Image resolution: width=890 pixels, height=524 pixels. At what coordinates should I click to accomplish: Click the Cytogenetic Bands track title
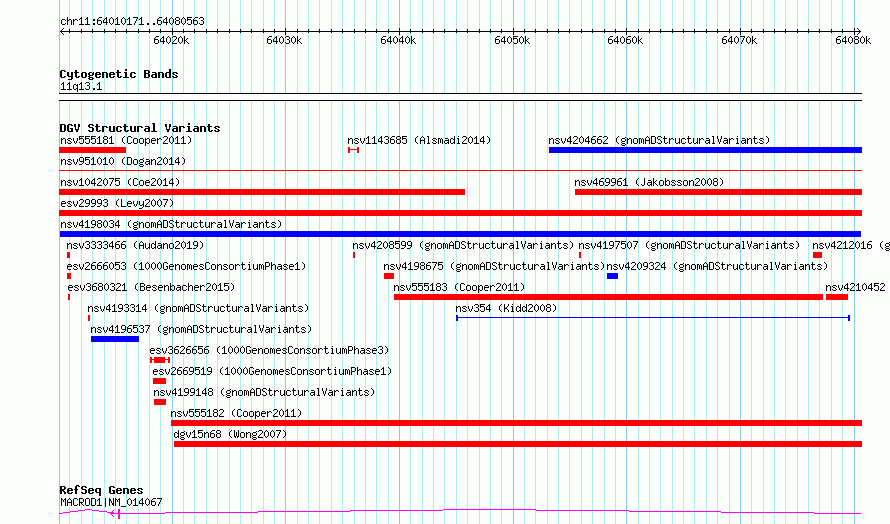pyautogui.click(x=119, y=74)
